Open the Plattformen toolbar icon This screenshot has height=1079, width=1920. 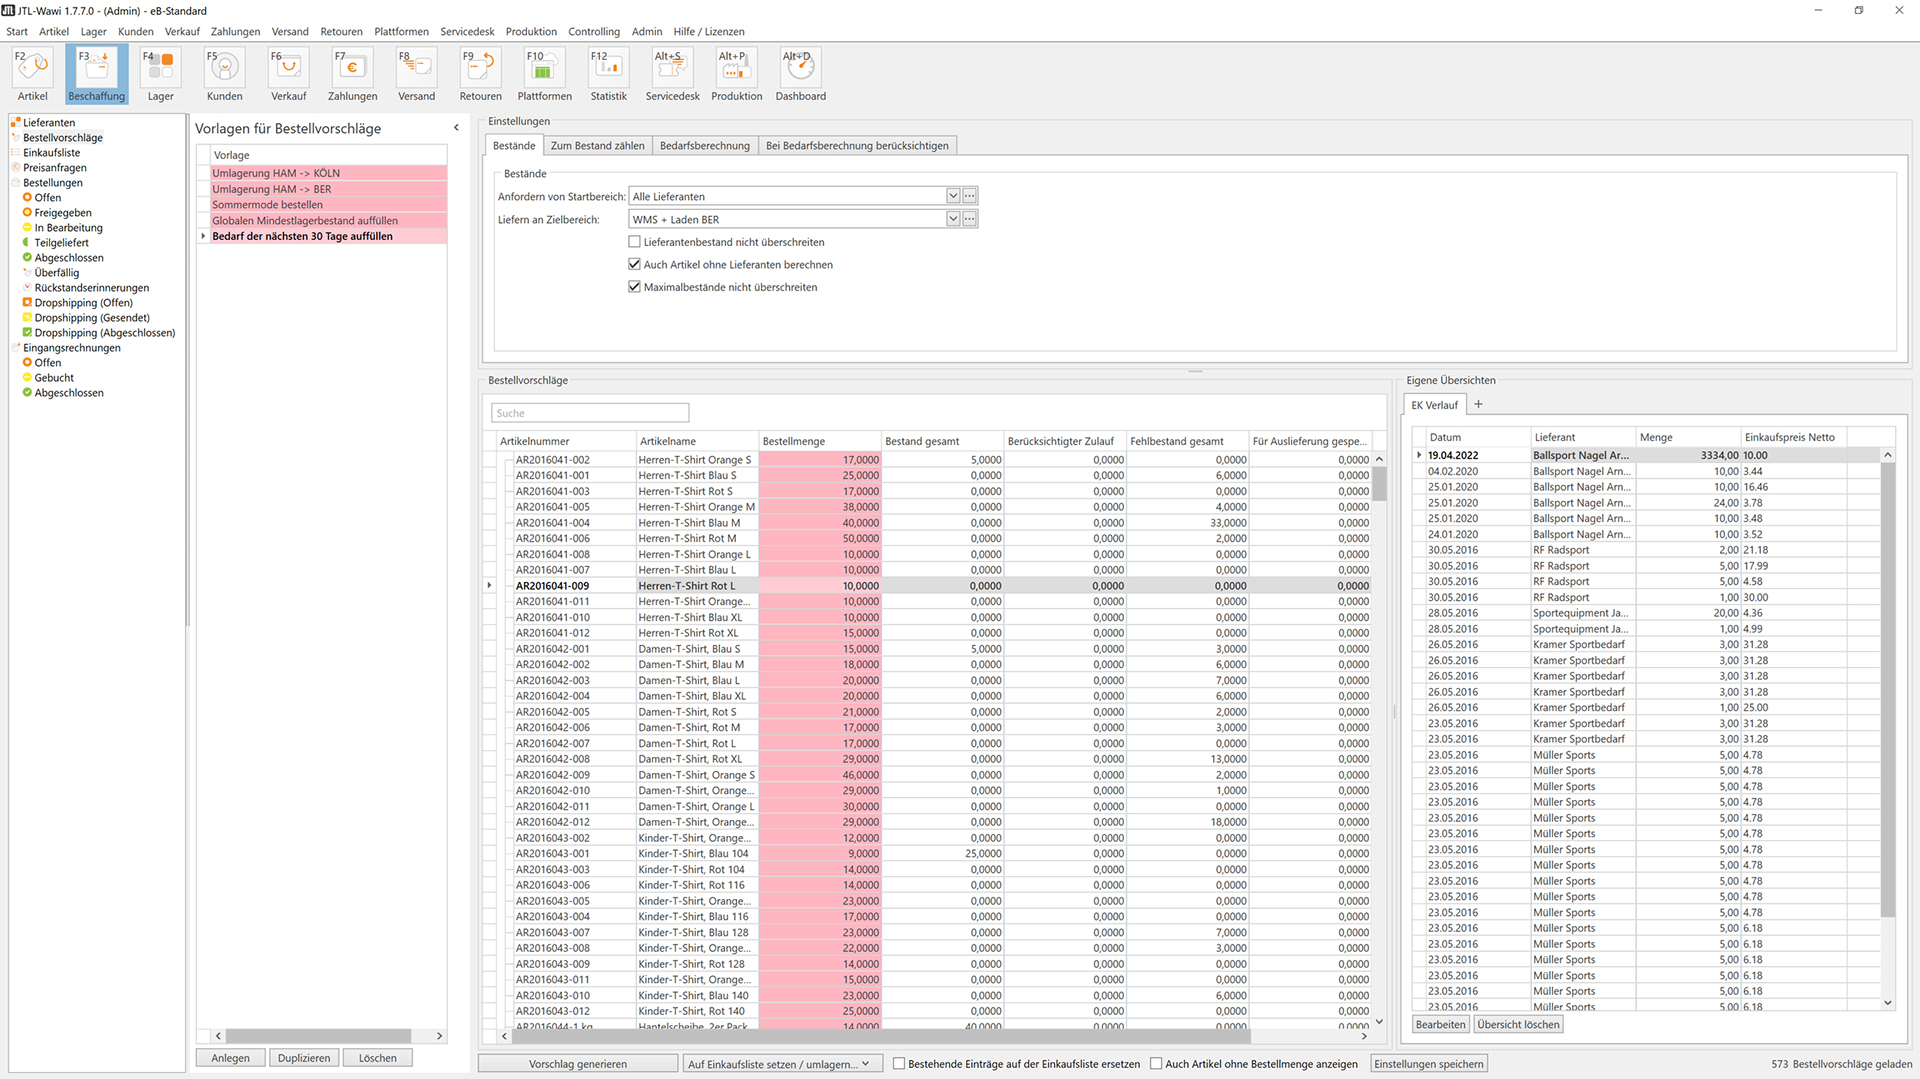point(544,75)
